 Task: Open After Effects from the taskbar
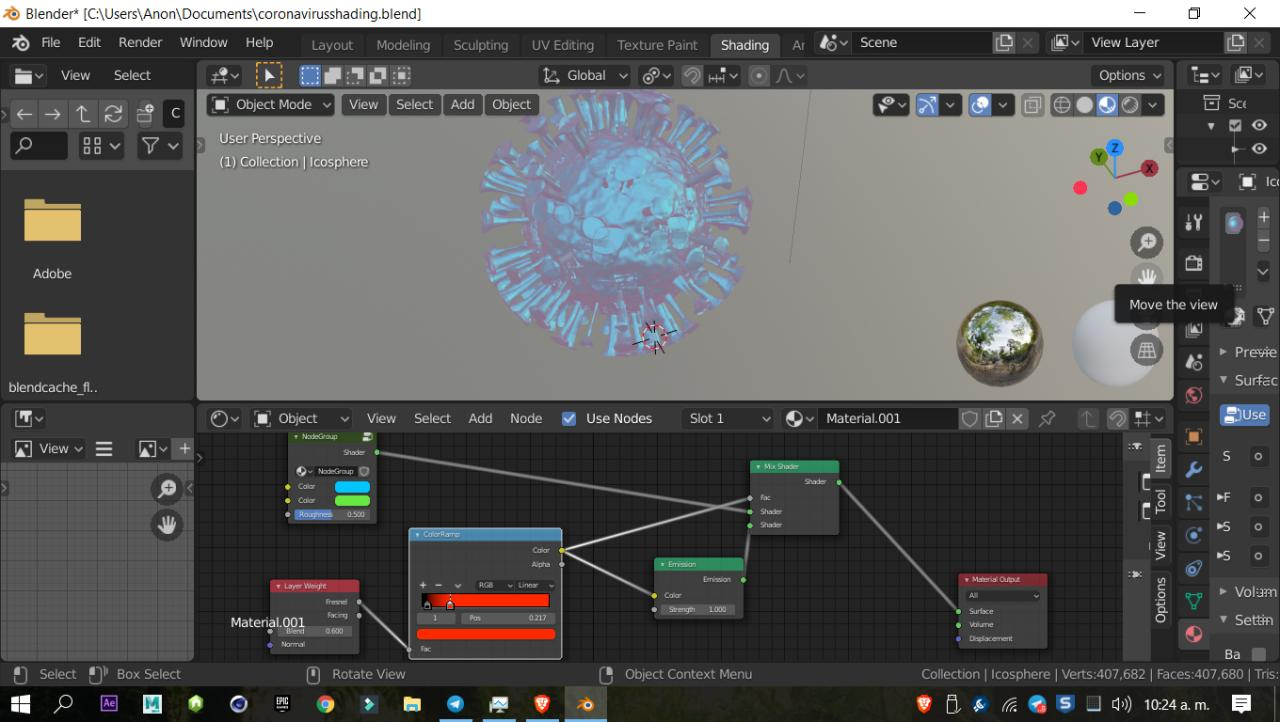(x=109, y=704)
